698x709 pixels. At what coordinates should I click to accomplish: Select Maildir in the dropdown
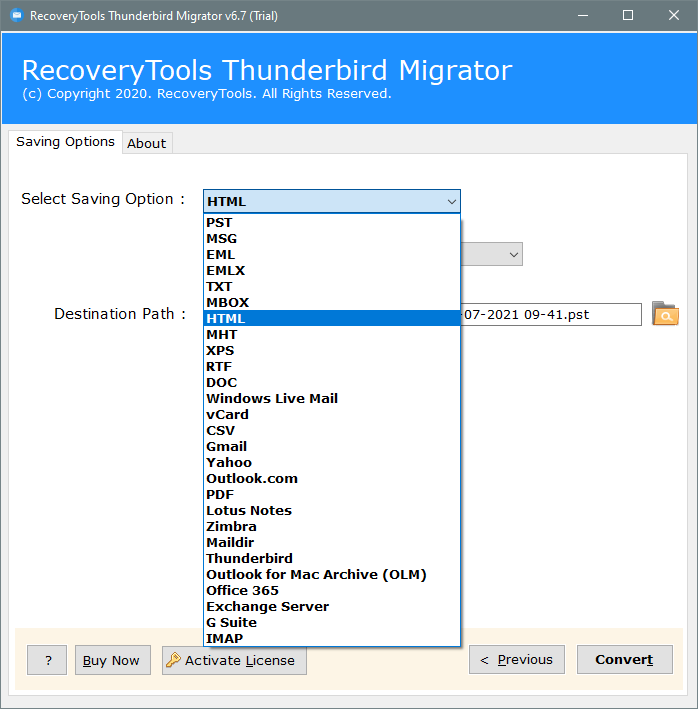332,542
